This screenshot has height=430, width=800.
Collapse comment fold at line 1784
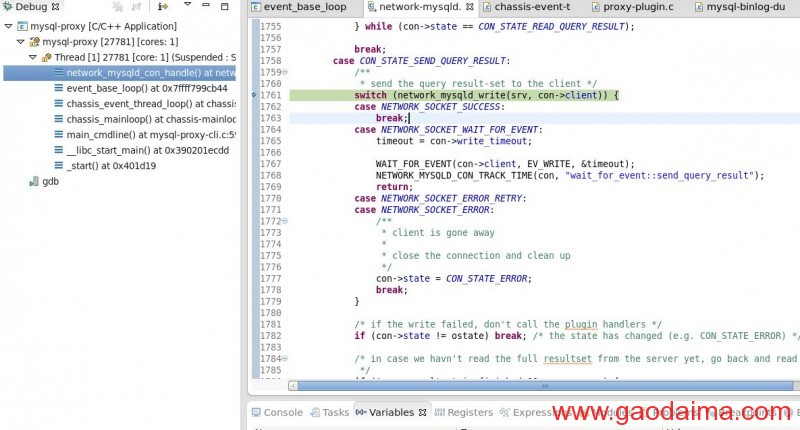click(285, 359)
